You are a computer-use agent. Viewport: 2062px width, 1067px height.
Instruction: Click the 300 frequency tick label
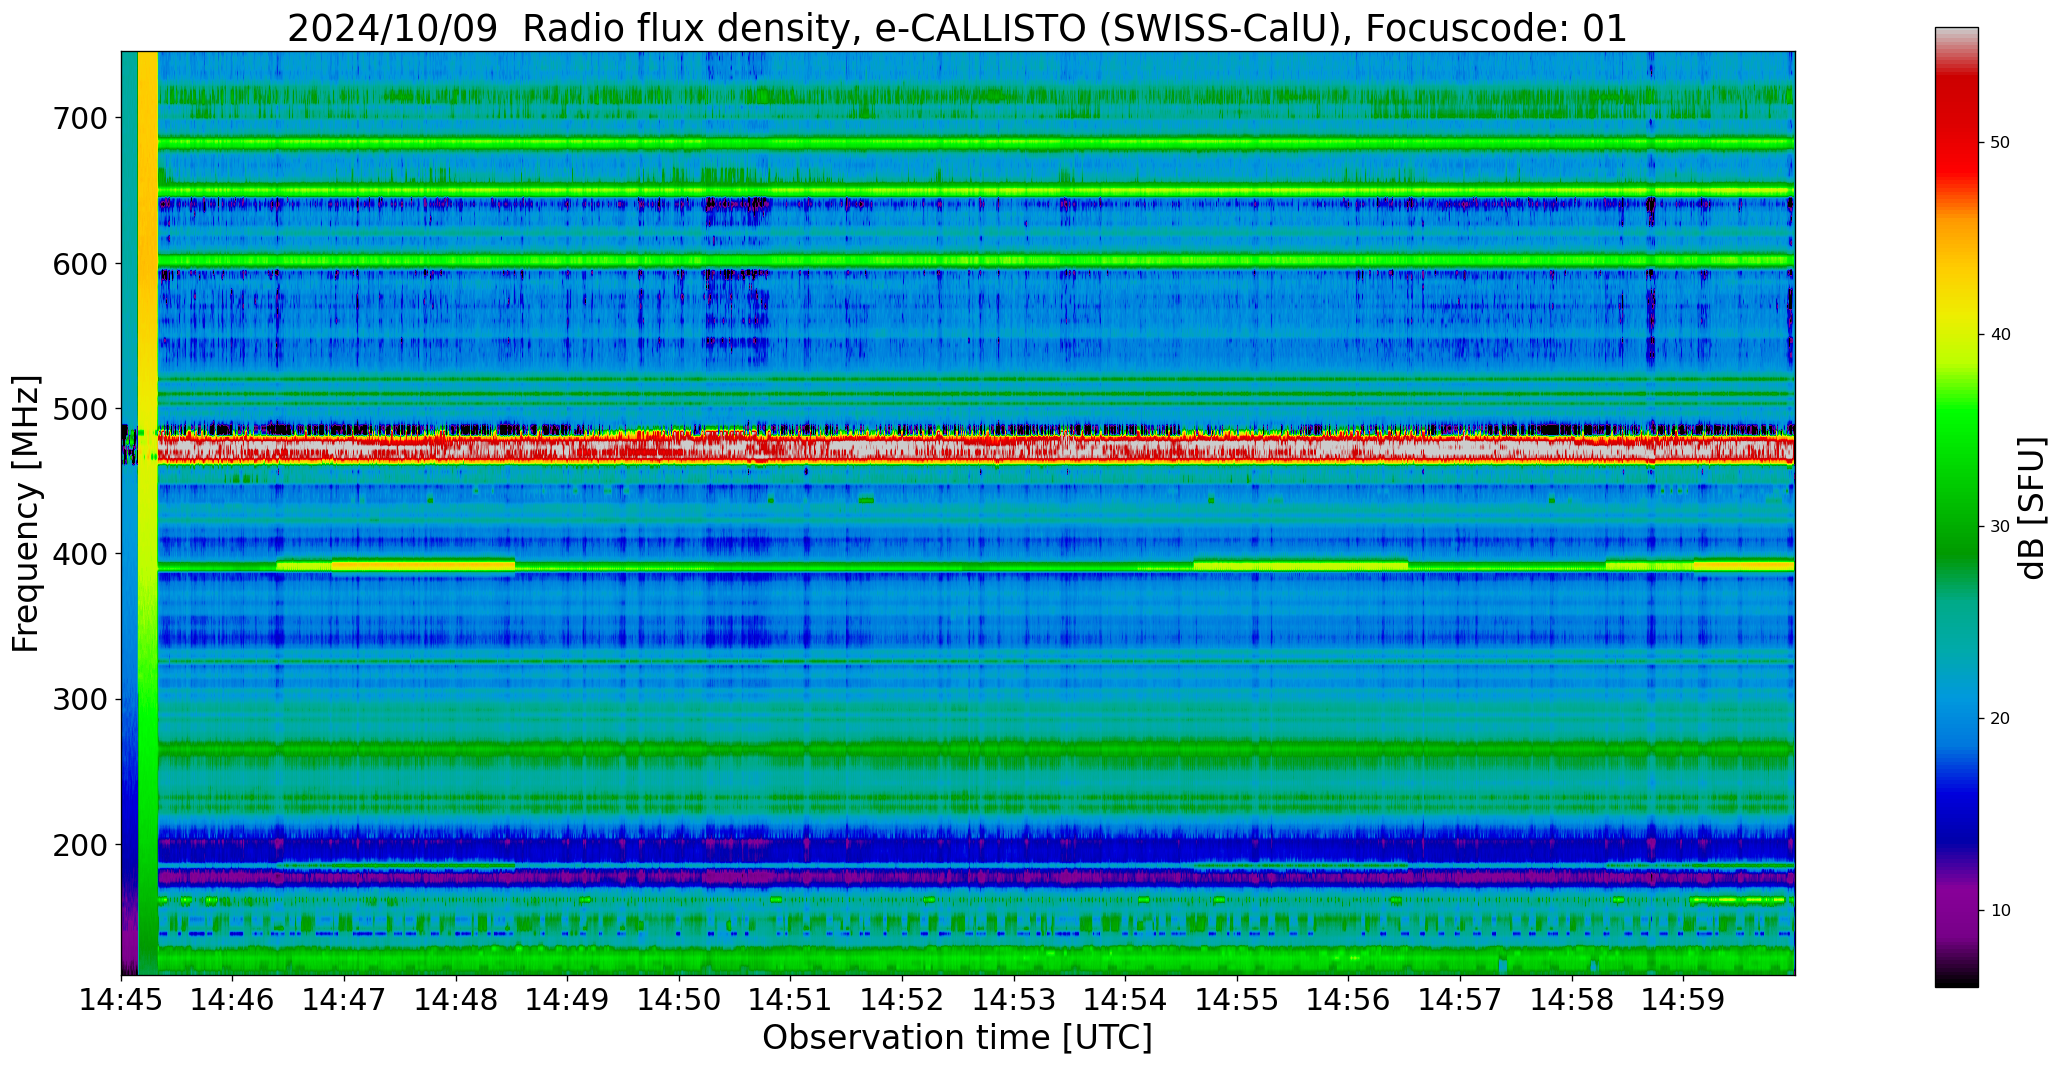[x=79, y=699]
